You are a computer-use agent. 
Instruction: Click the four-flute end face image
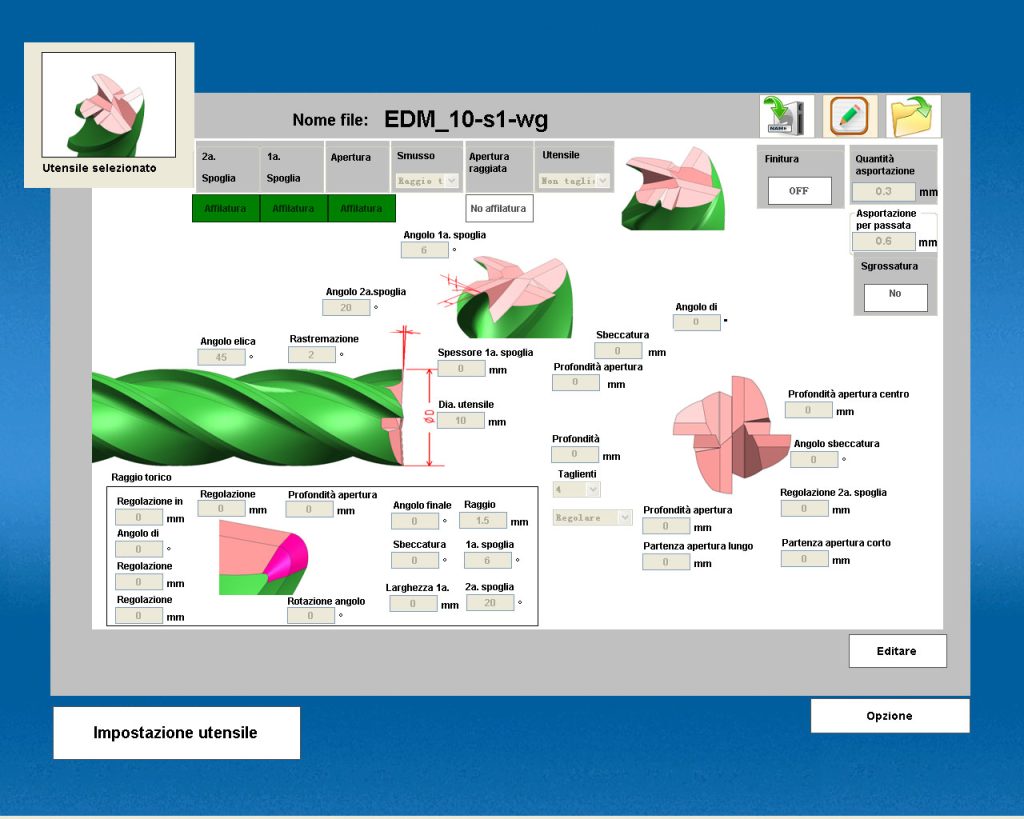[731, 436]
